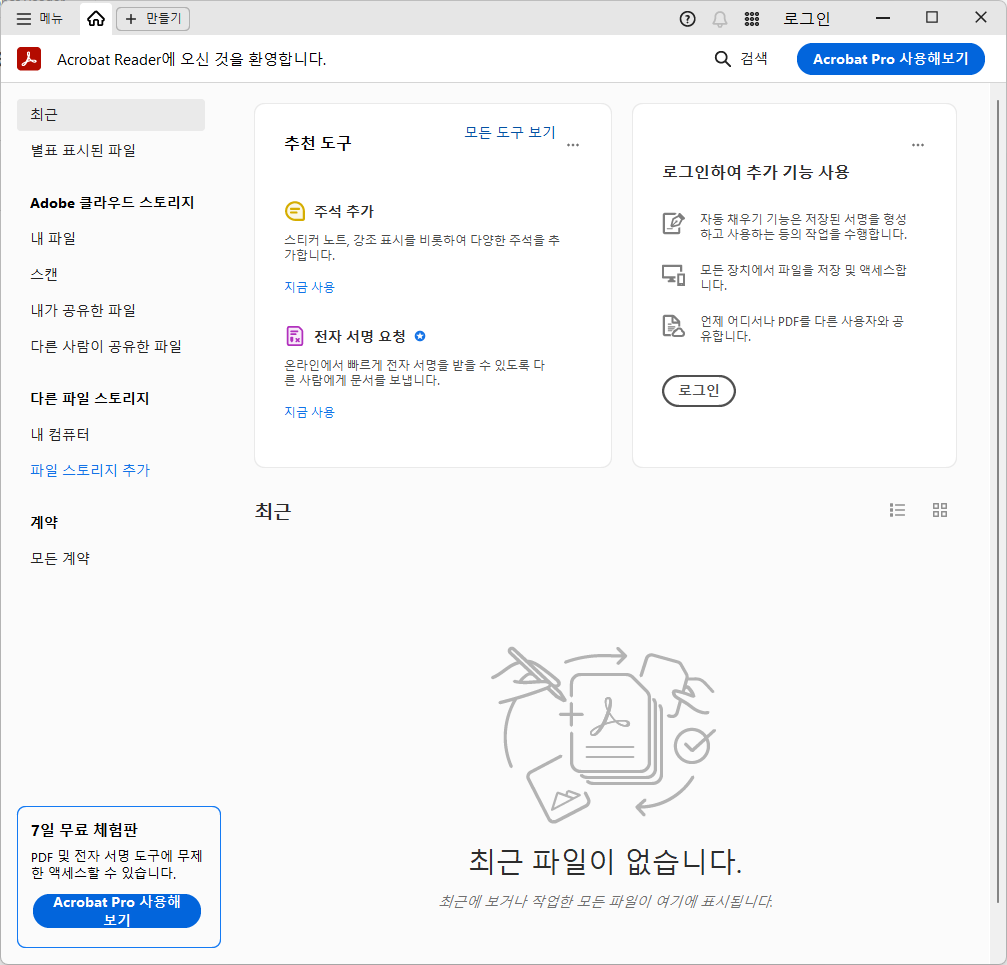The height and width of the screenshot is (965, 1007).
Task: Click the 모든 도구 보기 link
Action: (510, 132)
